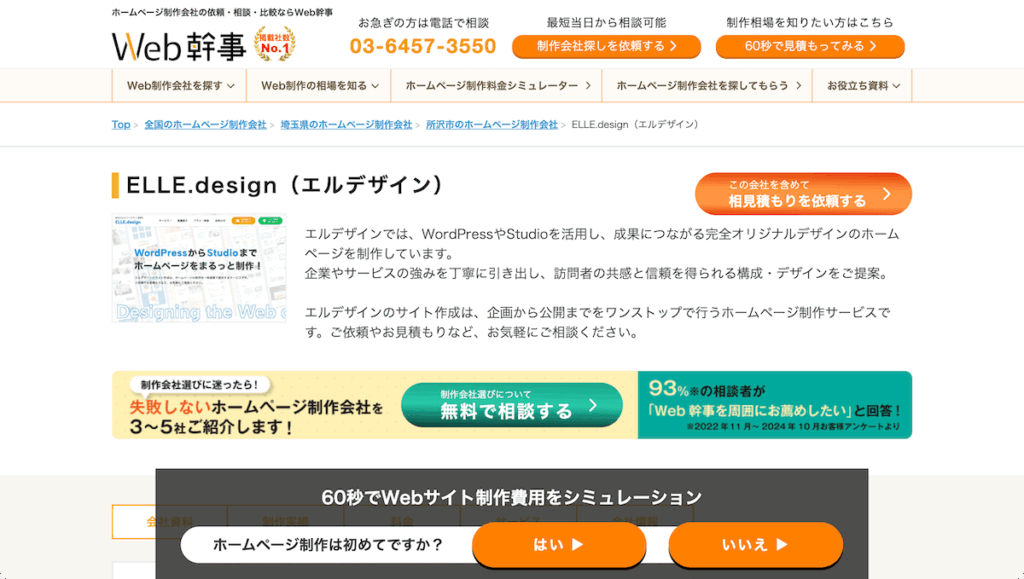
Task: Open ELLE.design website screenshot thumbnail
Action: pyautogui.click(x=199, y=268)
